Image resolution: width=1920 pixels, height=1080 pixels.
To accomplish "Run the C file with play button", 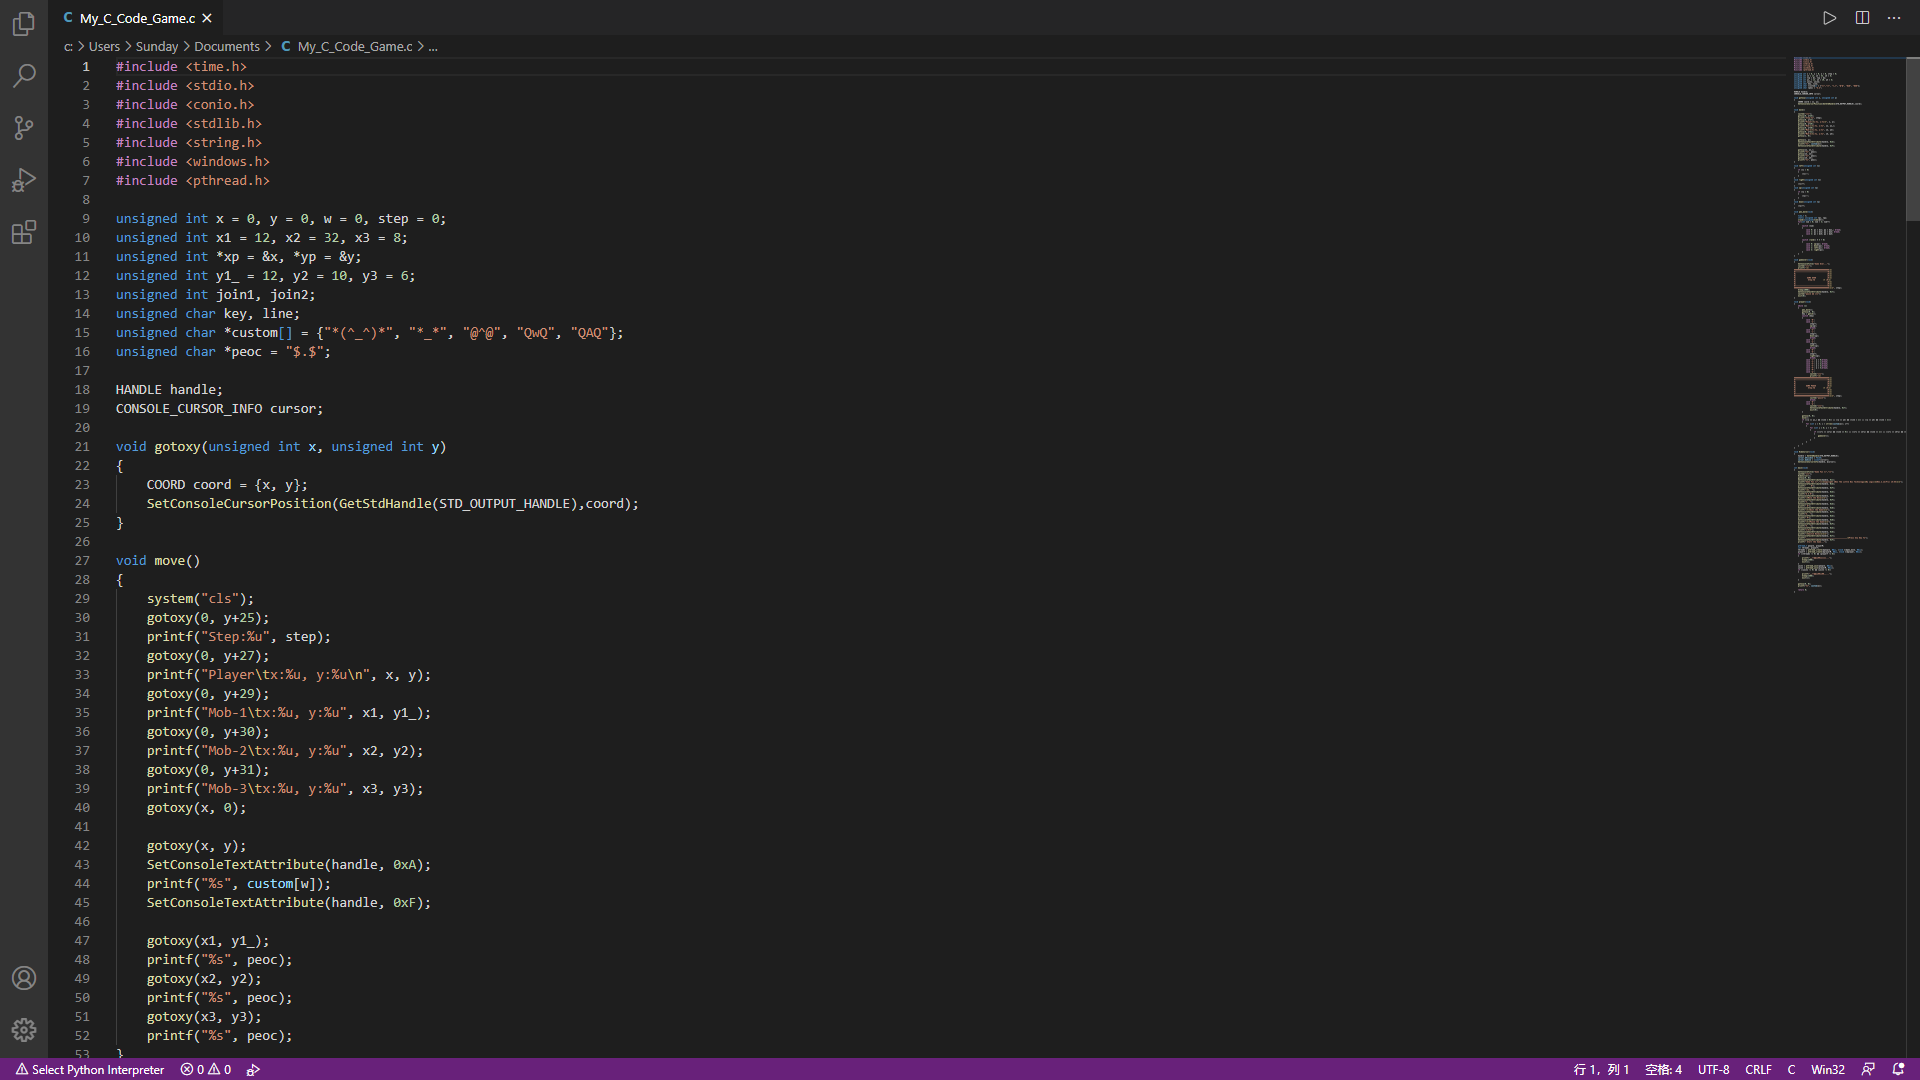I will 1829,18.
